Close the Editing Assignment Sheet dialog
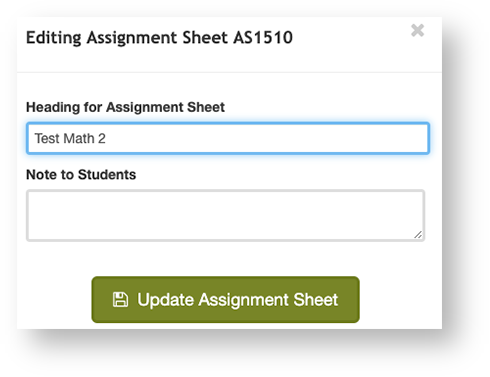The image size is (490, 377). [x=417, y=31]
